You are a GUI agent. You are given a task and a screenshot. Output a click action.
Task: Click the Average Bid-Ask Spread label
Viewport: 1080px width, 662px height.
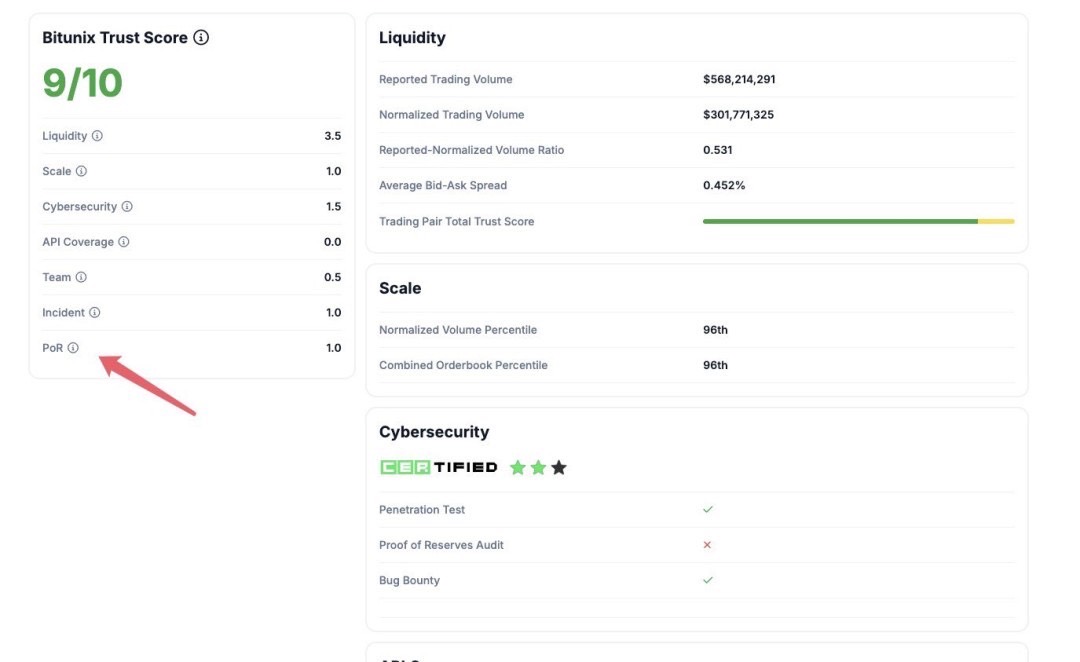click(x=443, y=185)
